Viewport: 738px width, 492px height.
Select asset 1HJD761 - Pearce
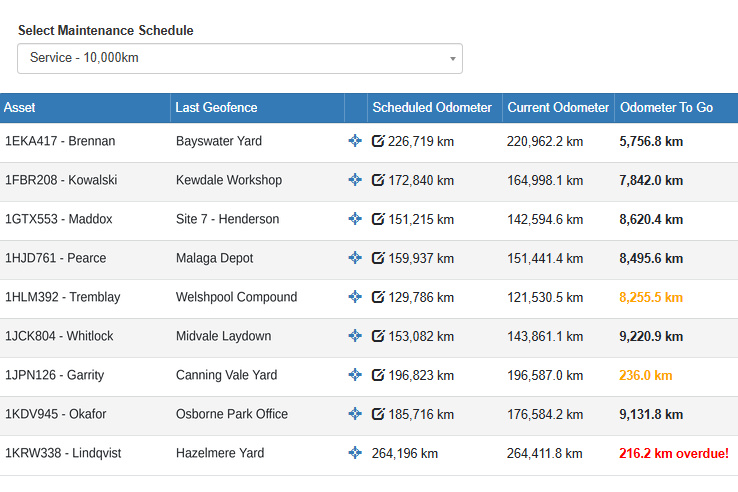coord(56,258)
